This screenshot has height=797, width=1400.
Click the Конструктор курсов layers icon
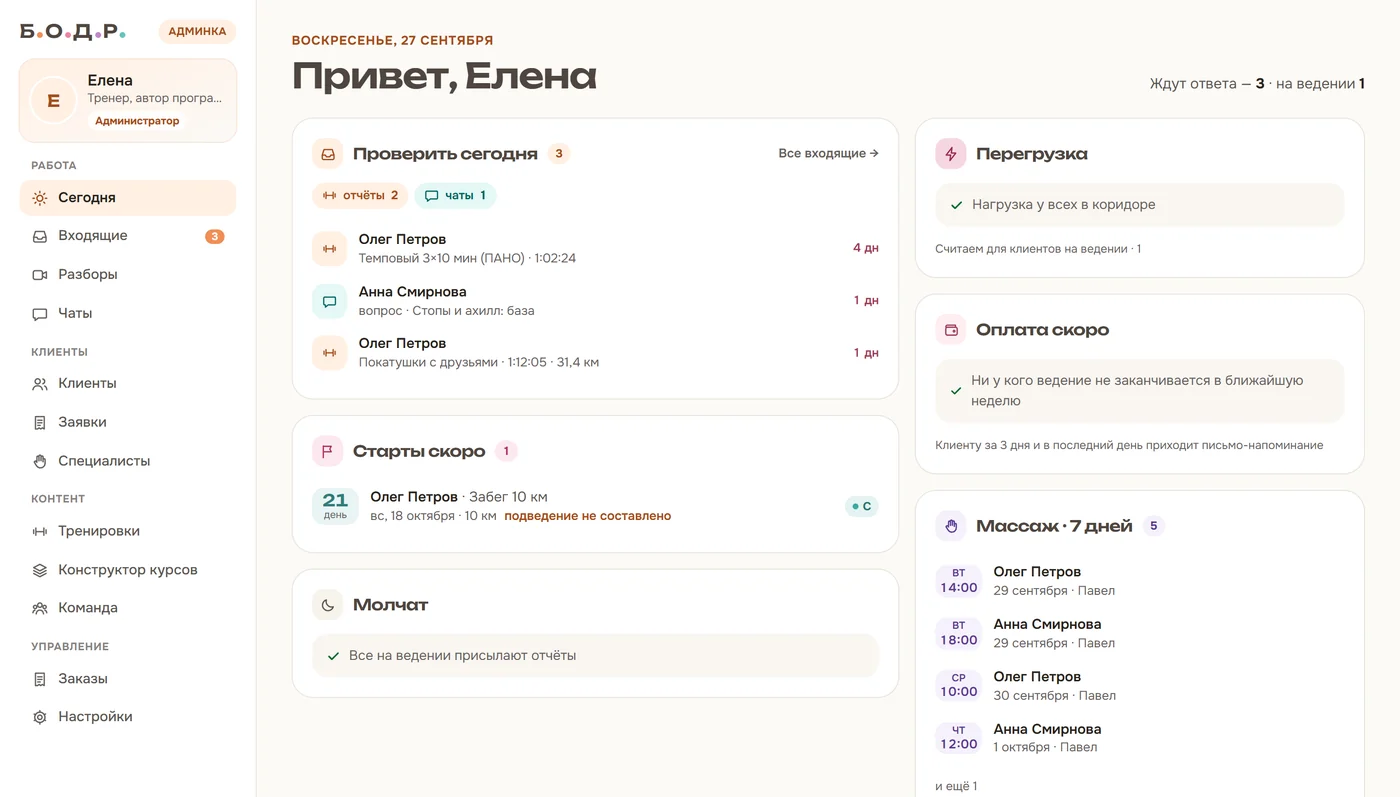(40, 570)
